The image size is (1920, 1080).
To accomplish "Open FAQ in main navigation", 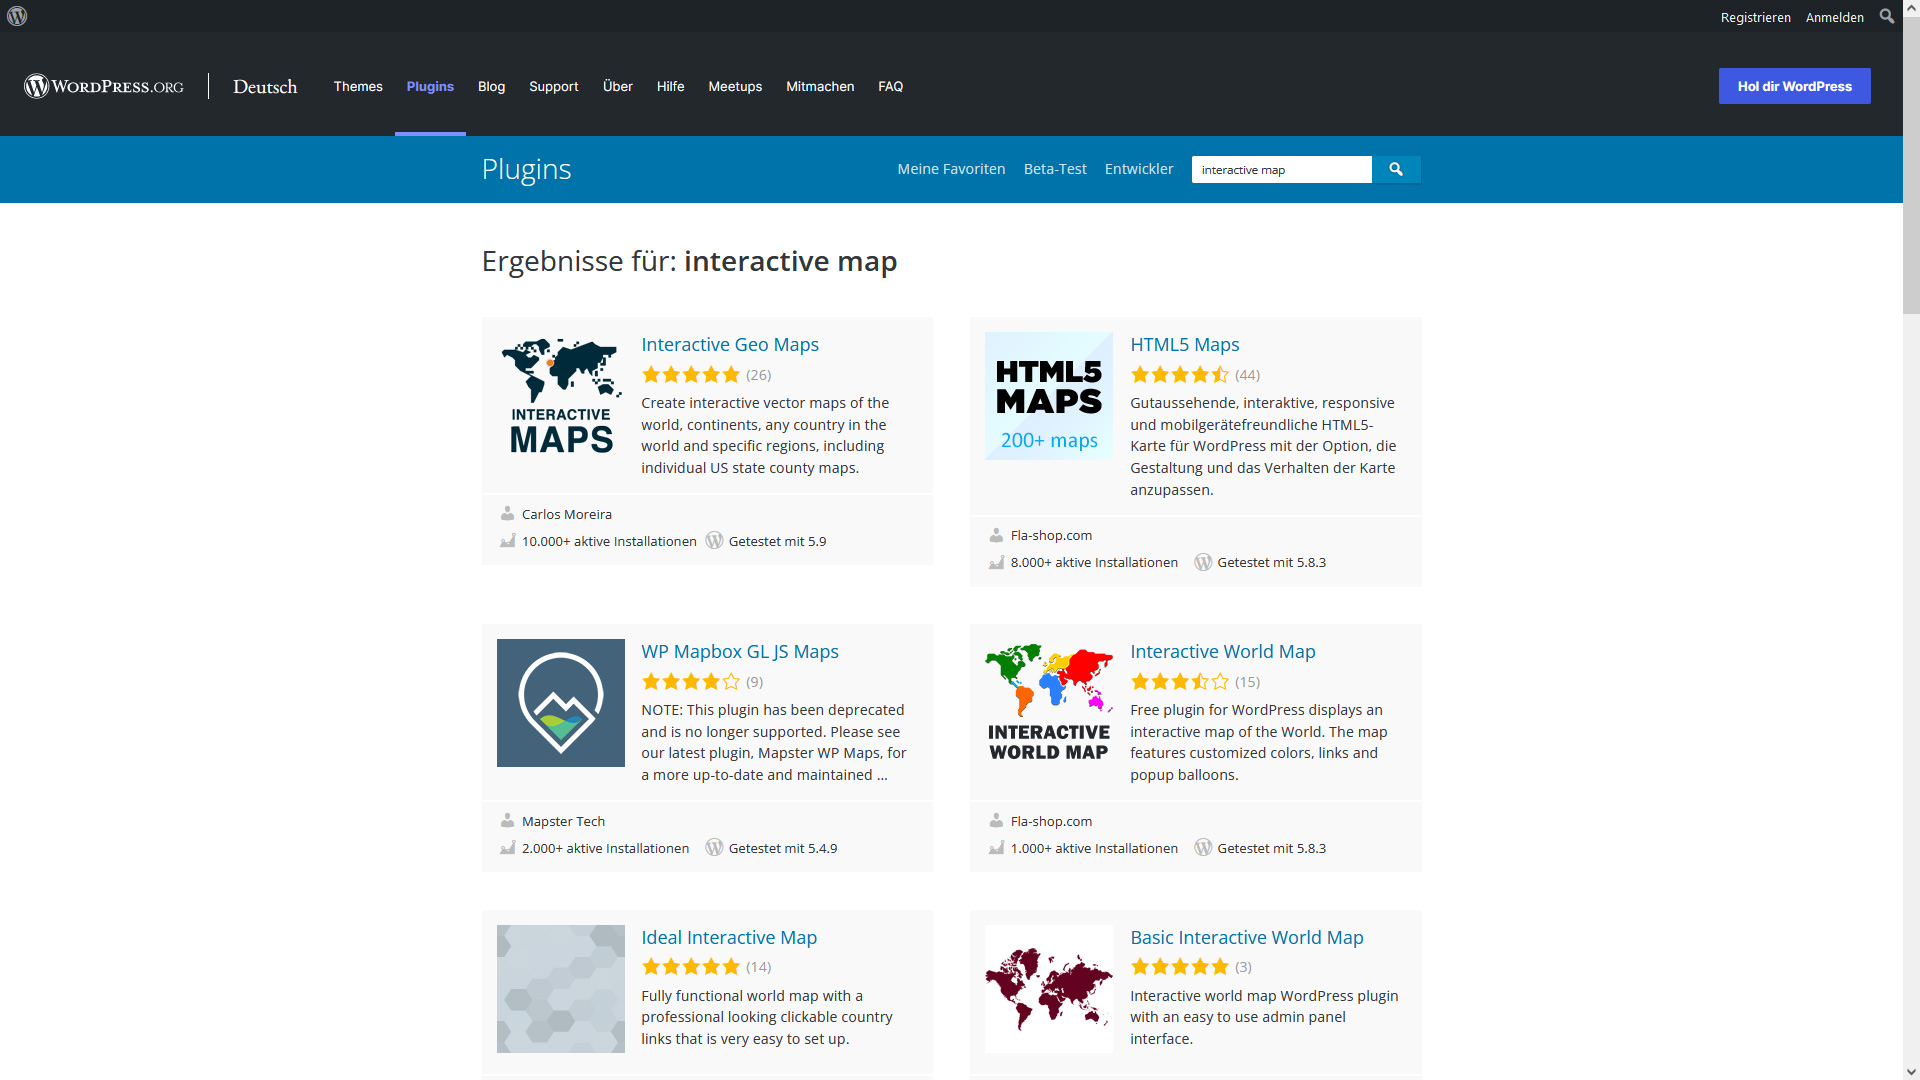I will (890, 86).
